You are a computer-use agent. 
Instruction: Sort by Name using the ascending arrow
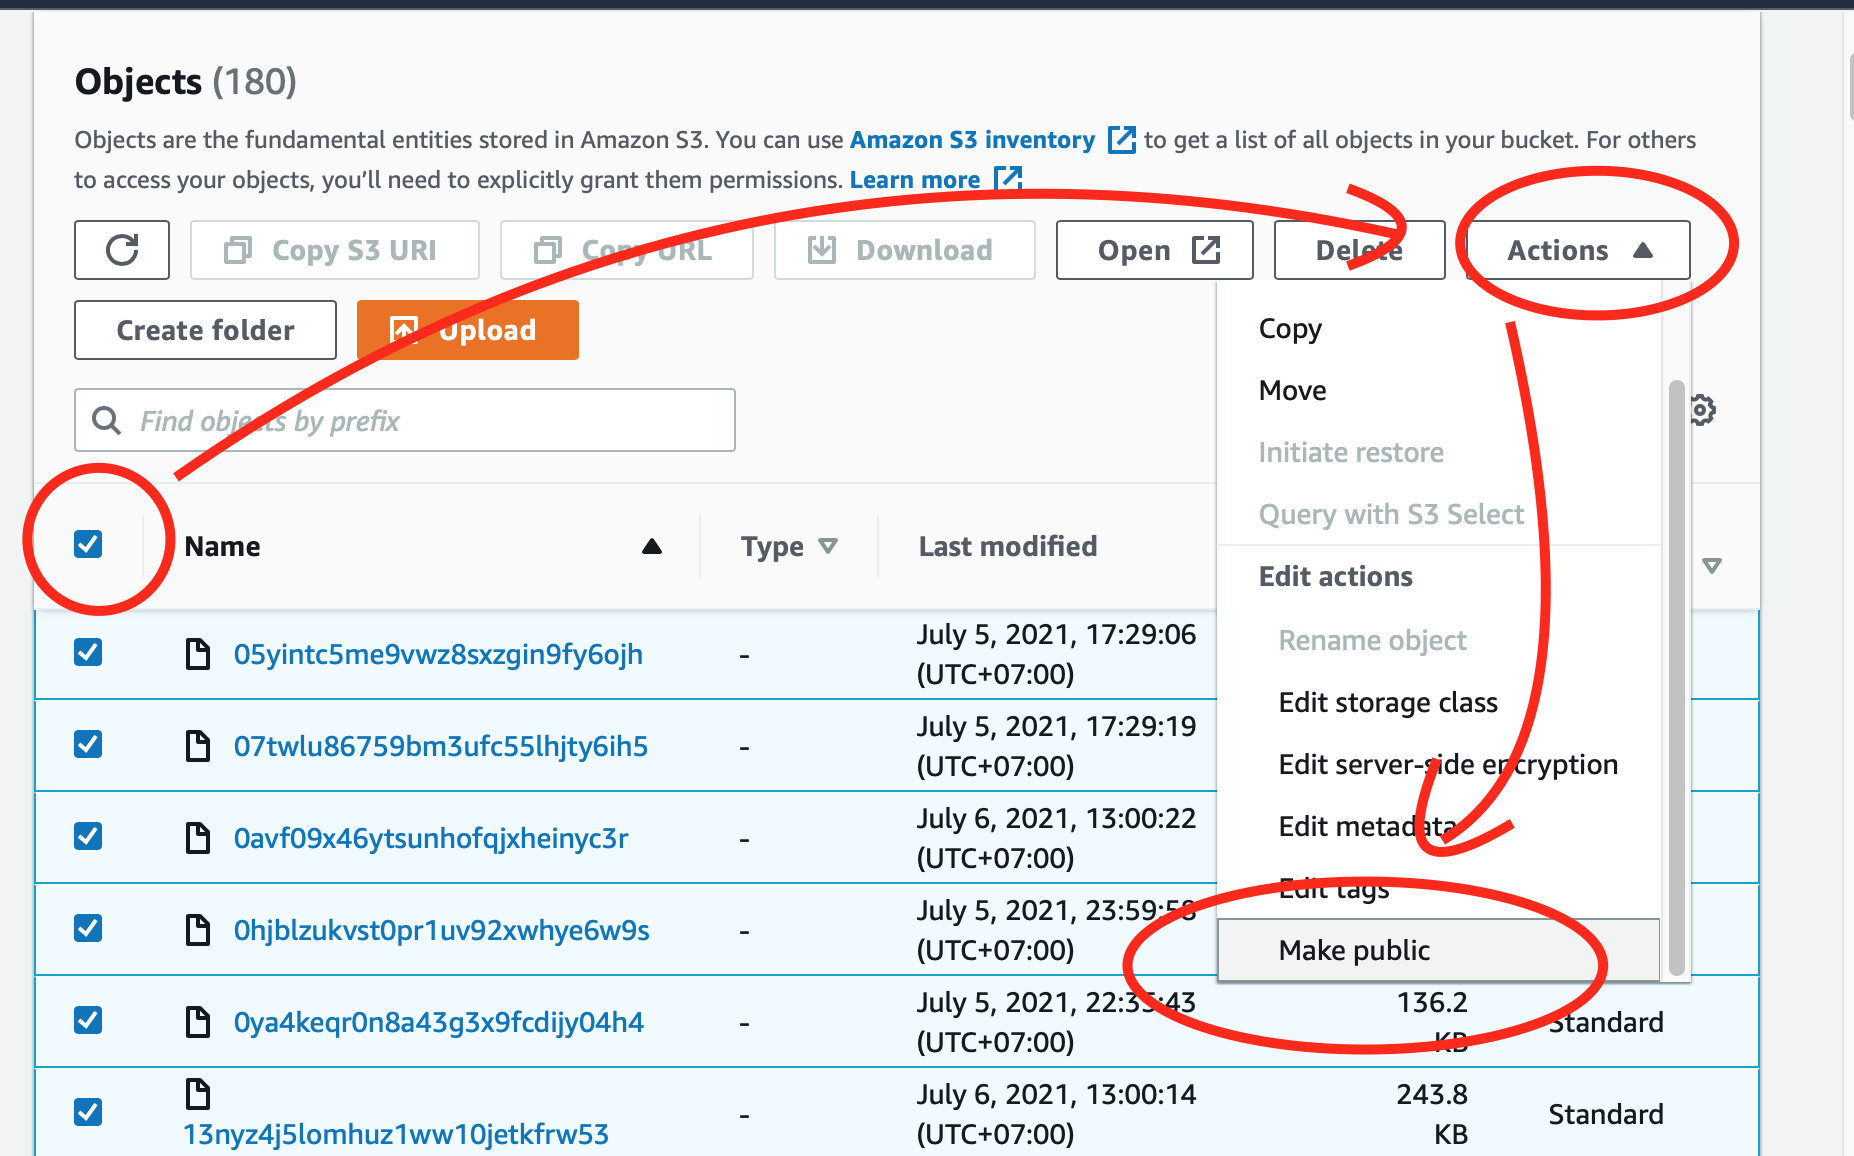coord(652,546)
